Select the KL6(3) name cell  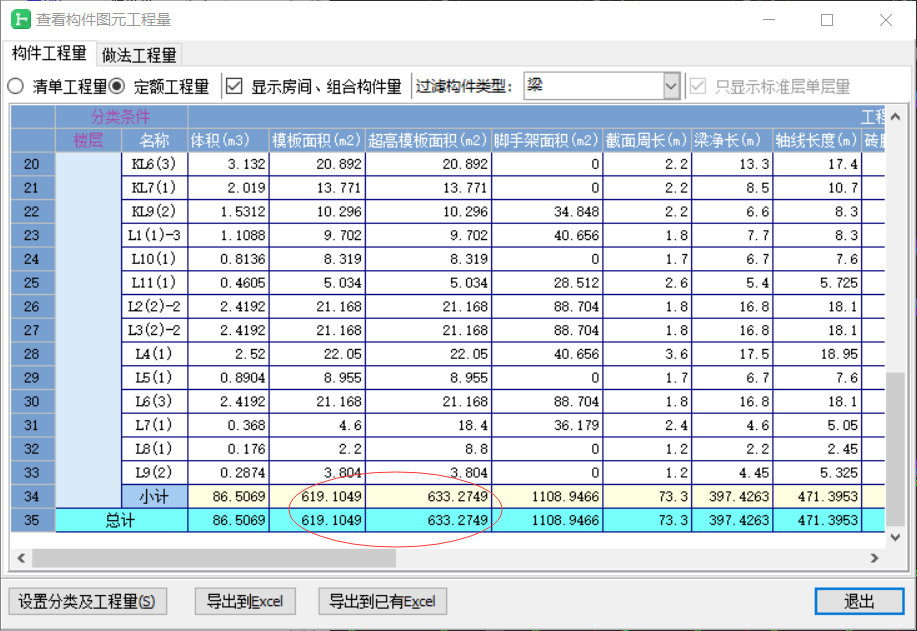[x=154, y=164]
